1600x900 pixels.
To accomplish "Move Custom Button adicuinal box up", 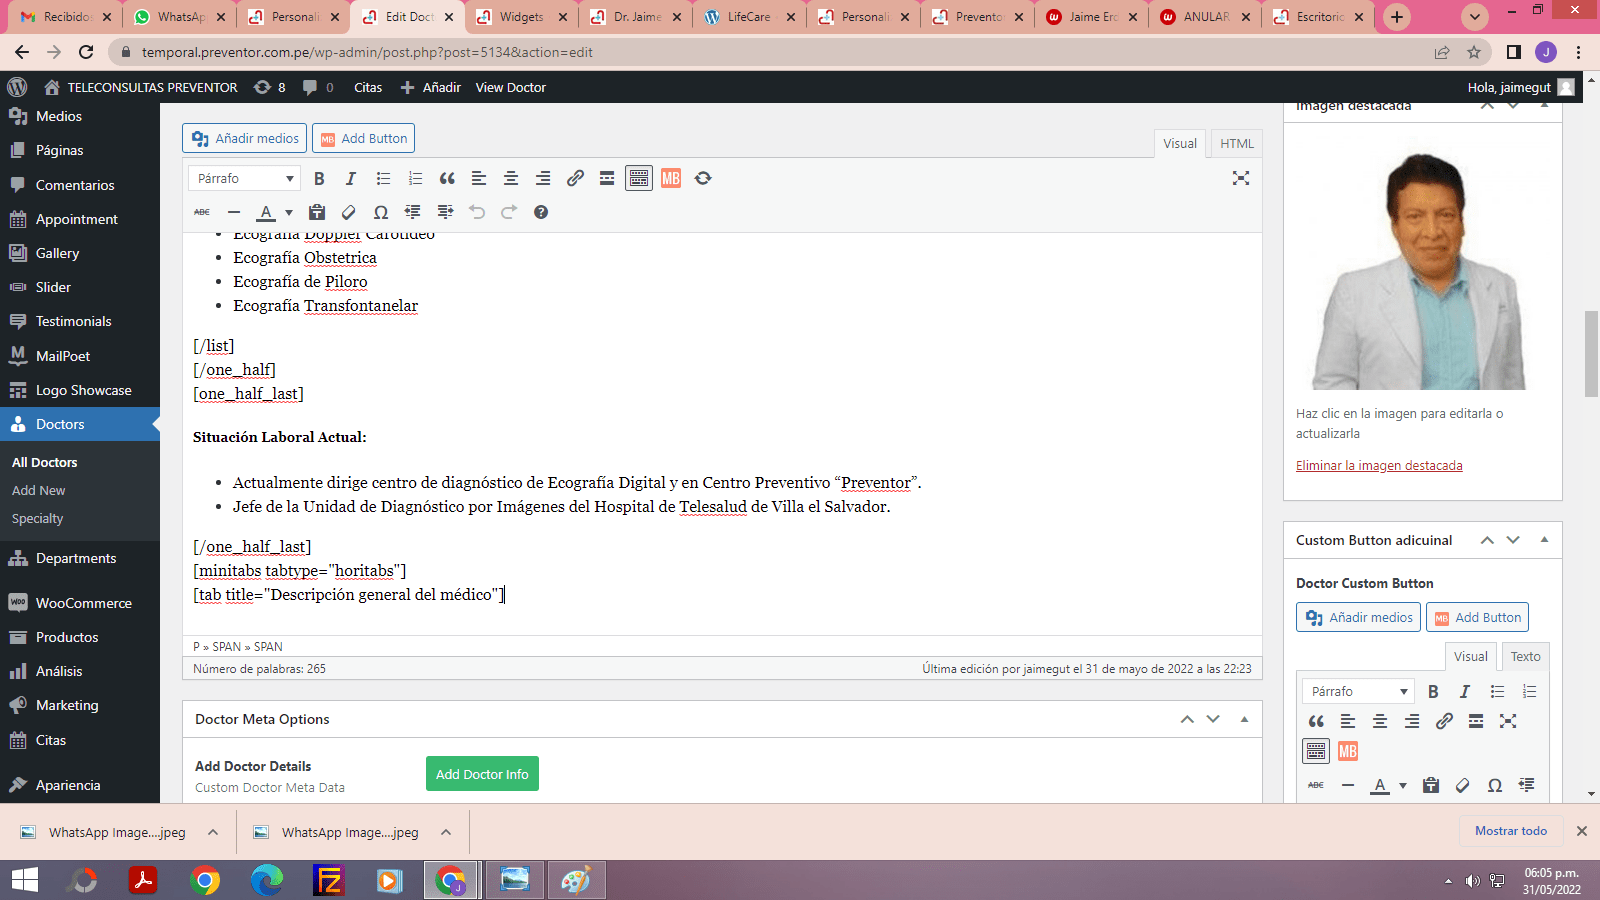I will [1487, 540].
